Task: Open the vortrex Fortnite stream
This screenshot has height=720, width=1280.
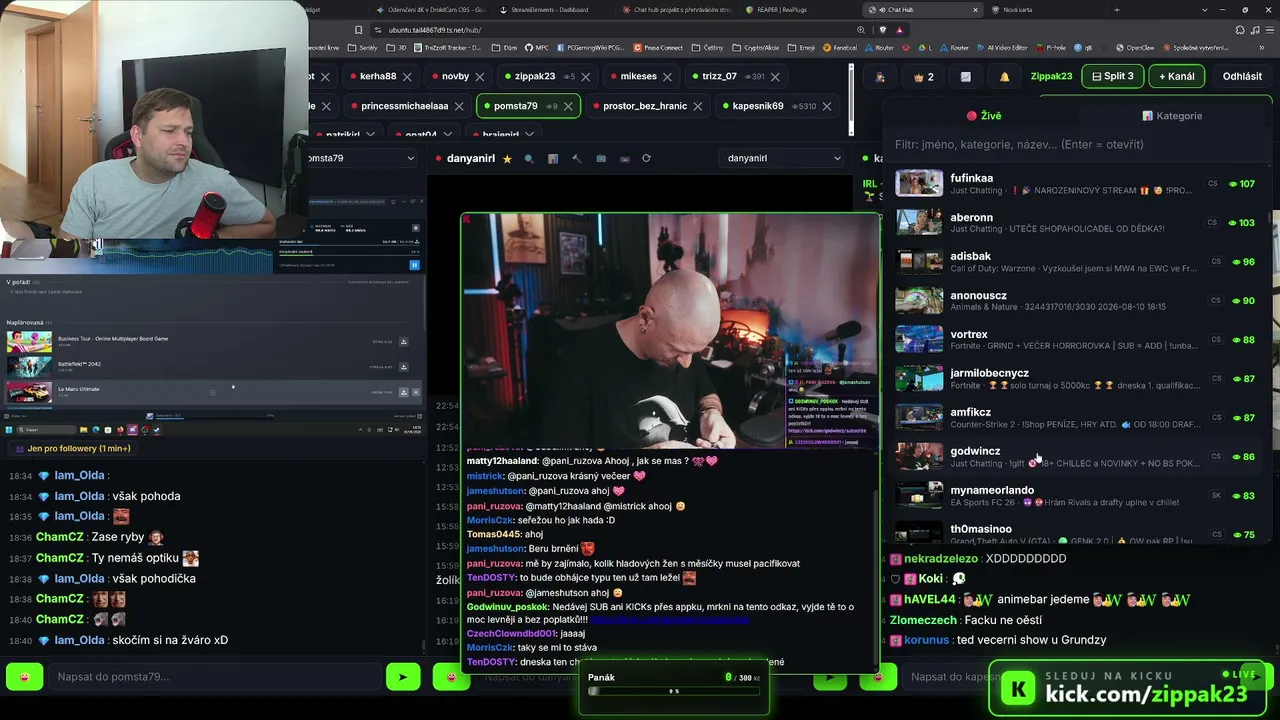Action: click(x=1076, y=340)
